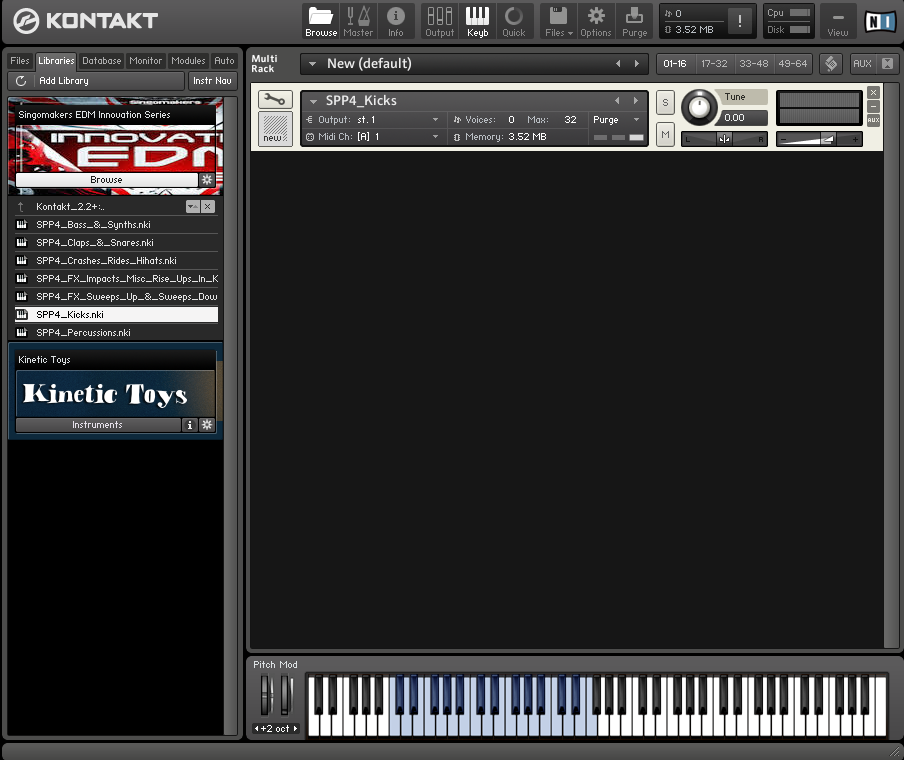The image size is (904, 760).
Task: Load next instrument preset arrow
Action: click(x=636, y=100)
